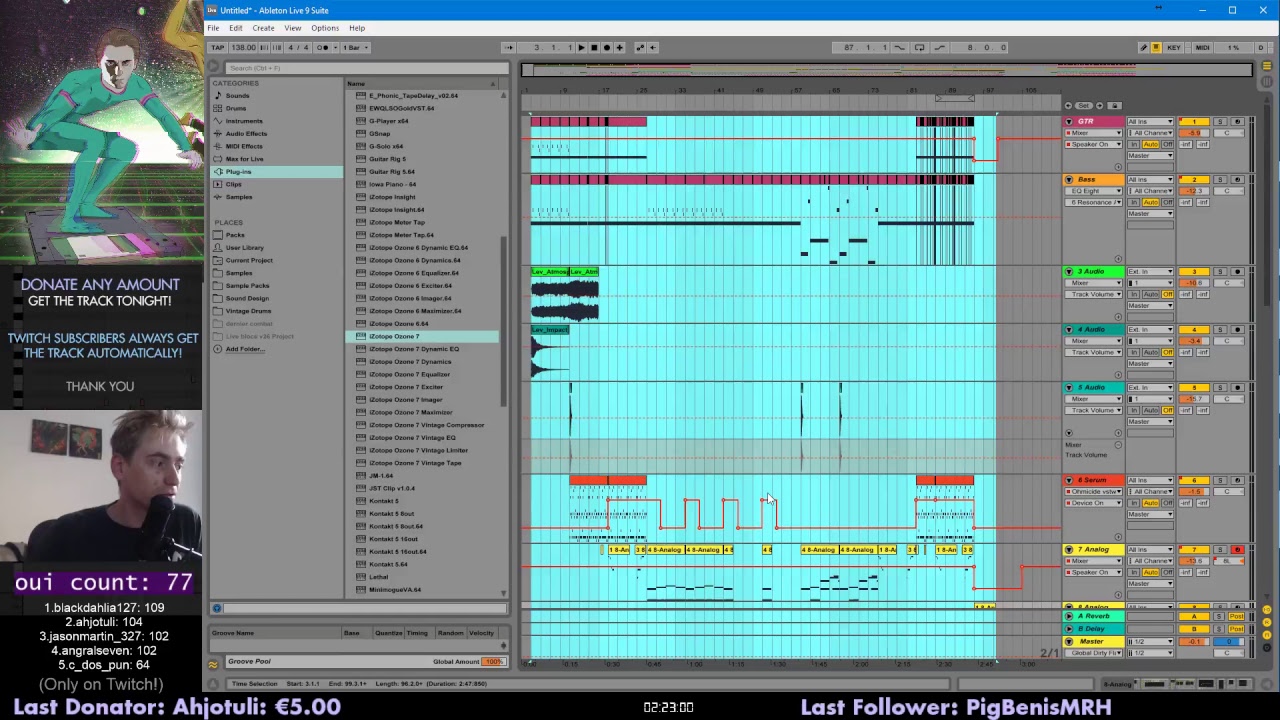The width and height of the screenshot is (1280, 720).
Task: Open the Options menu
Action: [x=324, y=28]
